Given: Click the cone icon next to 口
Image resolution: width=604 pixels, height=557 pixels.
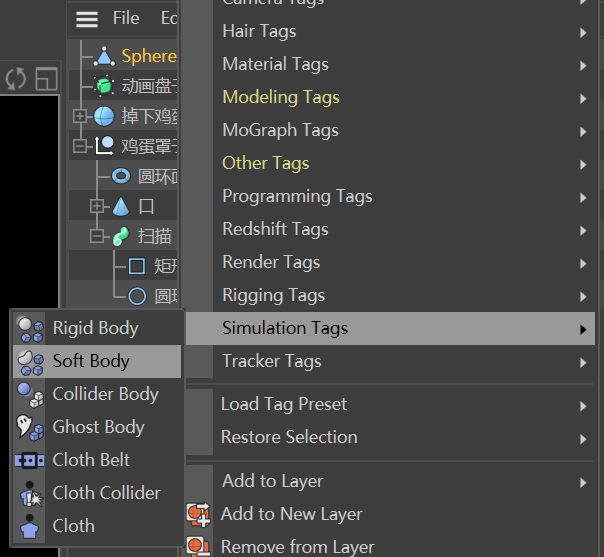Looking at the screenshot, I should (121, 206).
